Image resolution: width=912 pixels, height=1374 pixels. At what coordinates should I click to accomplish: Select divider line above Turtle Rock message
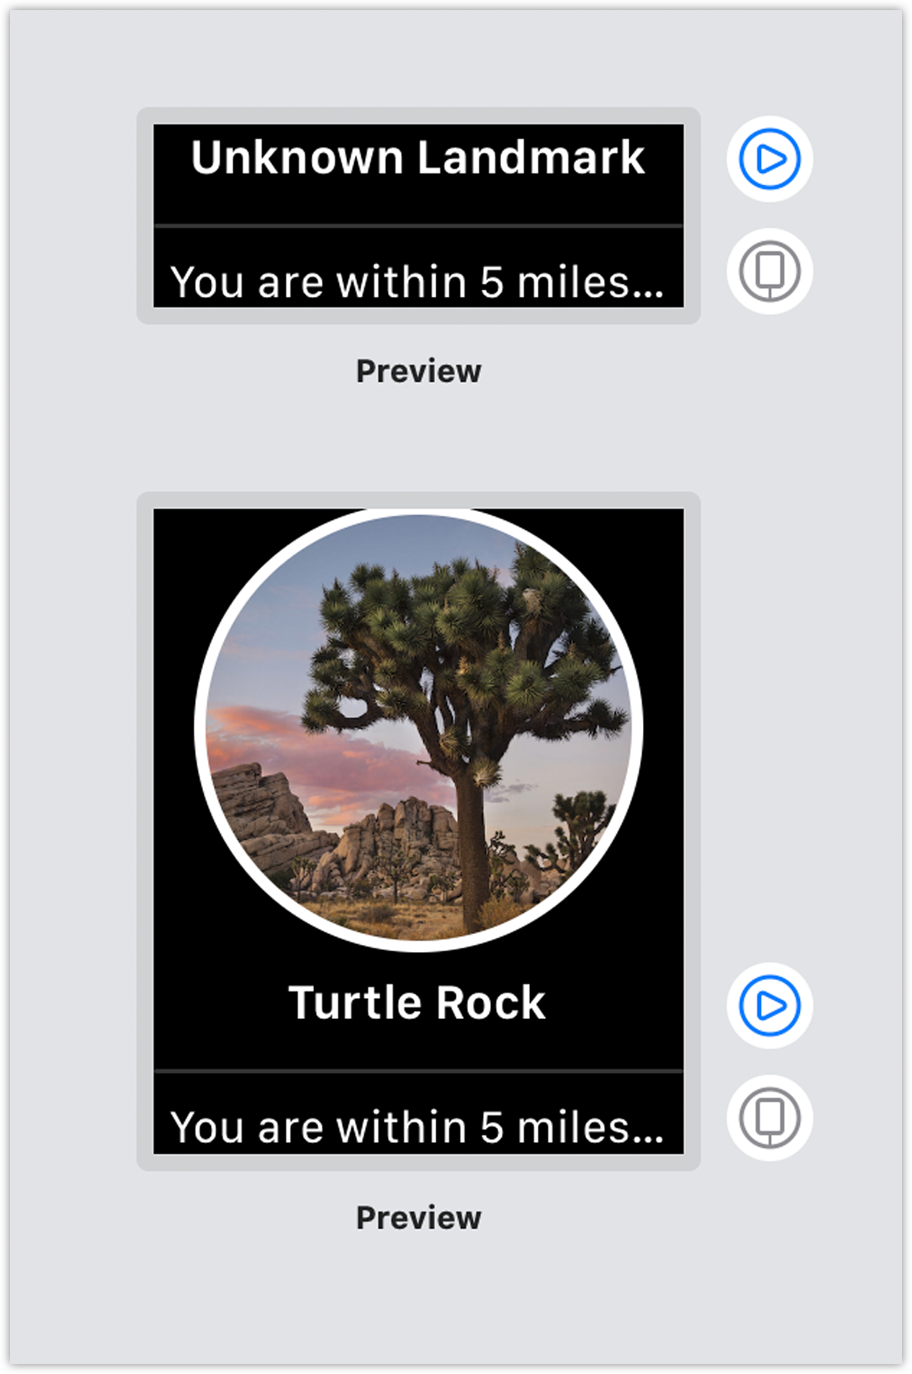click(418, 1071)
